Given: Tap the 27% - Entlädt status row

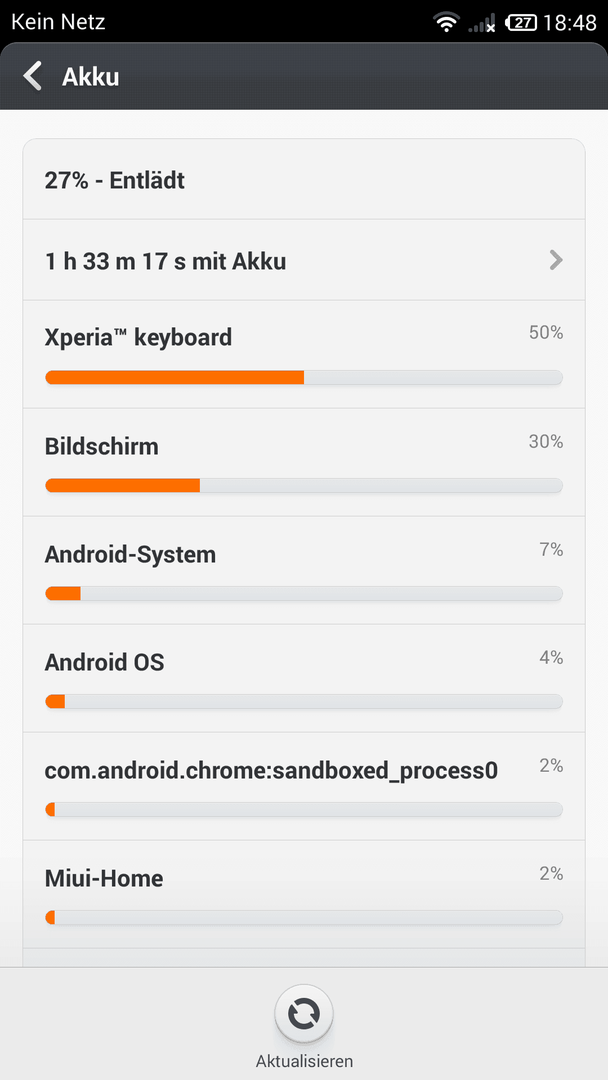Looking at the screenshot, I should (x=304, y=180).
